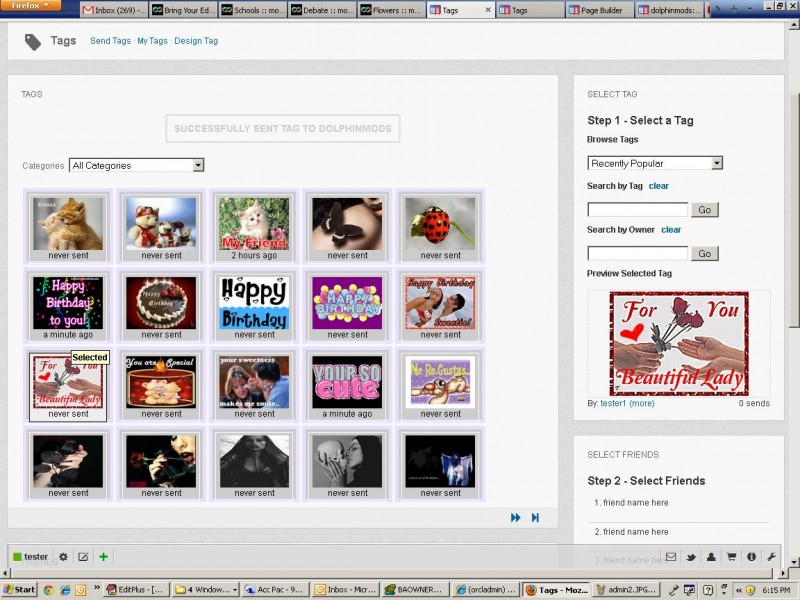Select Happy Birthday Sweetie tag
The image size is (800, 600).
tap(440, 303)
